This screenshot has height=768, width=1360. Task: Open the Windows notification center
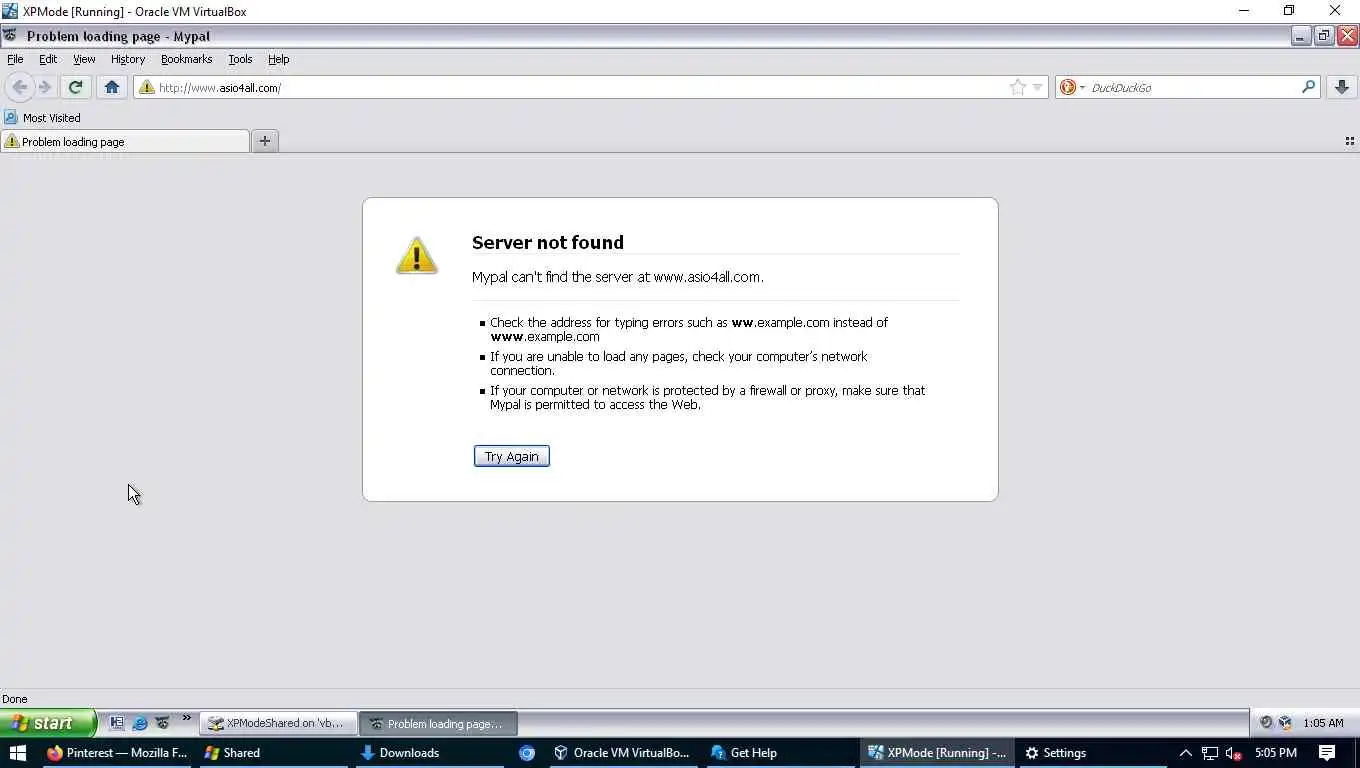[x=1327, y=753]
